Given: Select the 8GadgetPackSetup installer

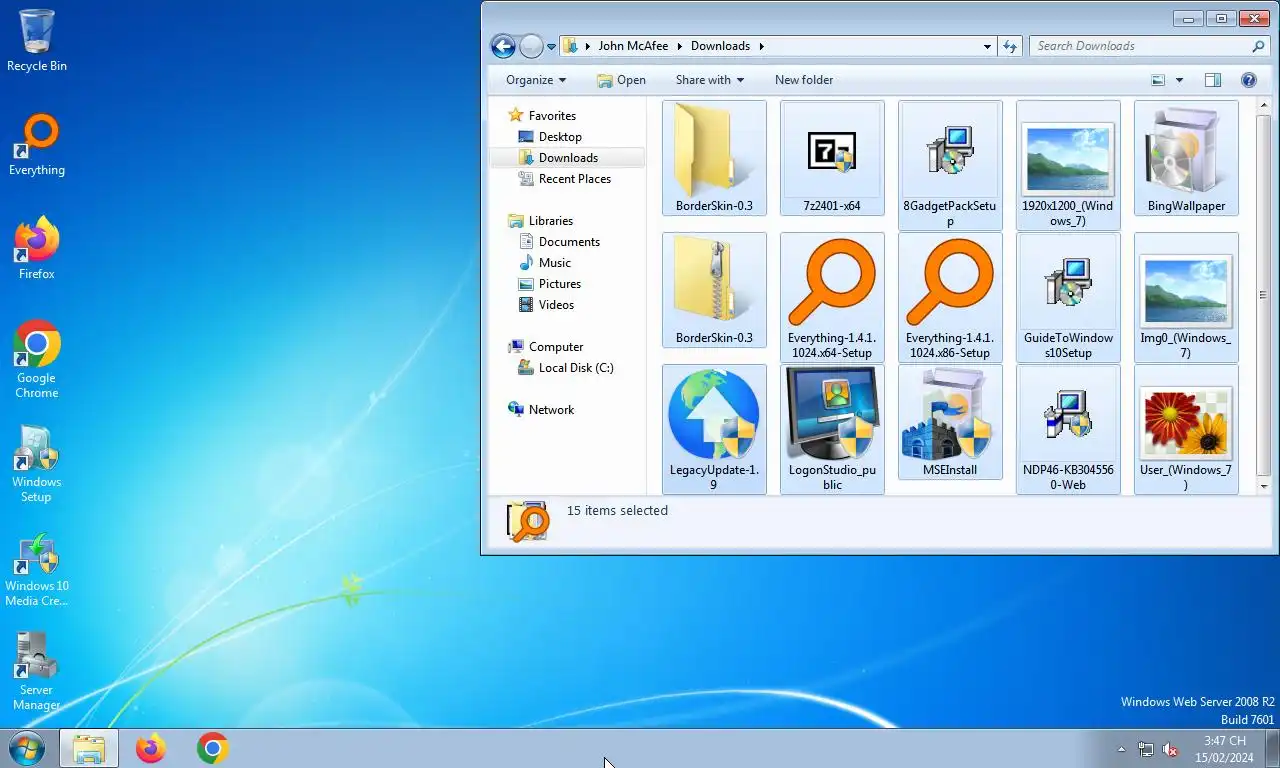Looking at the screenshot, I should 950,165.
